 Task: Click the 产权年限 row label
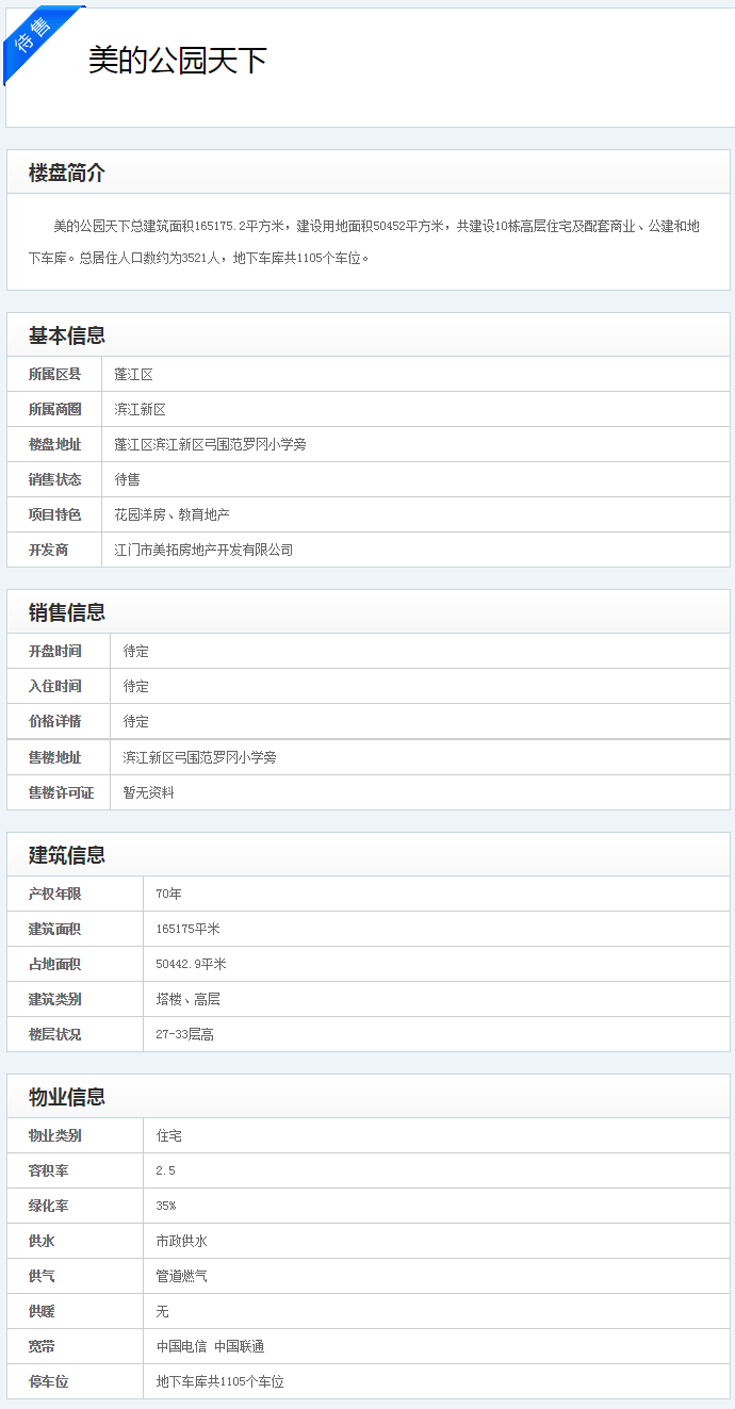55,893
